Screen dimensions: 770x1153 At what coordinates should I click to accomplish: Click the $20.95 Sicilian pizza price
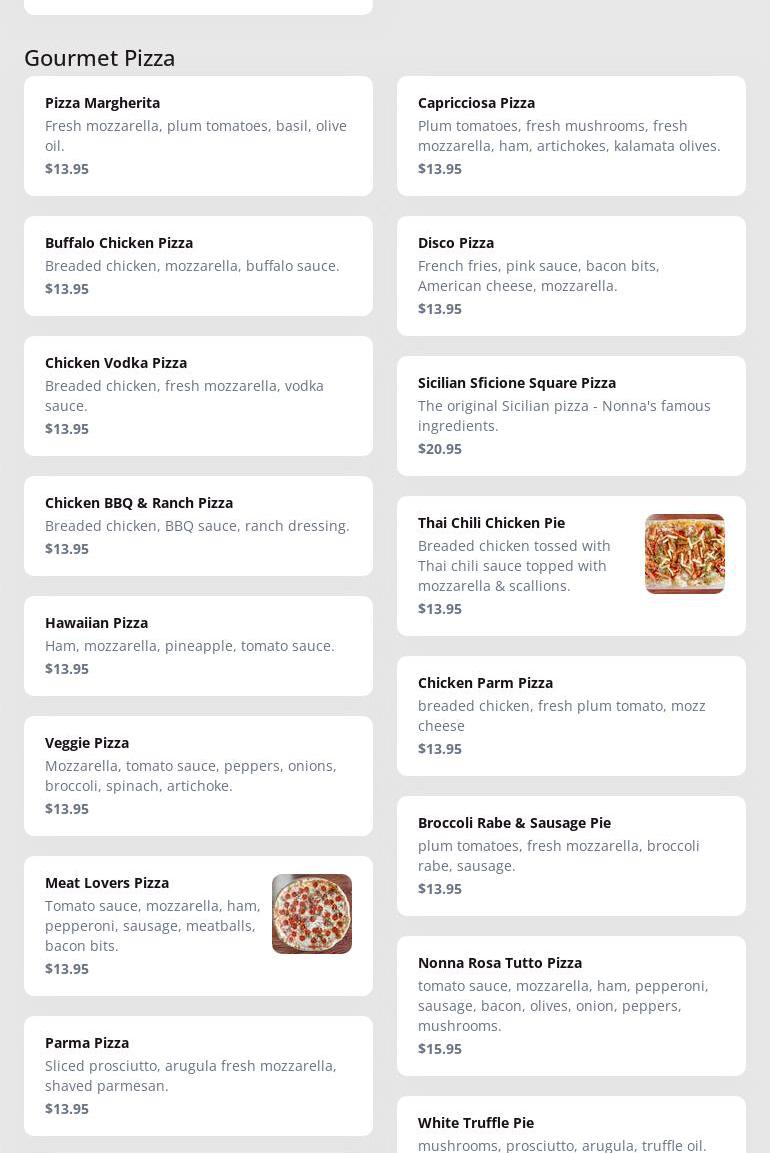(440, 449)
